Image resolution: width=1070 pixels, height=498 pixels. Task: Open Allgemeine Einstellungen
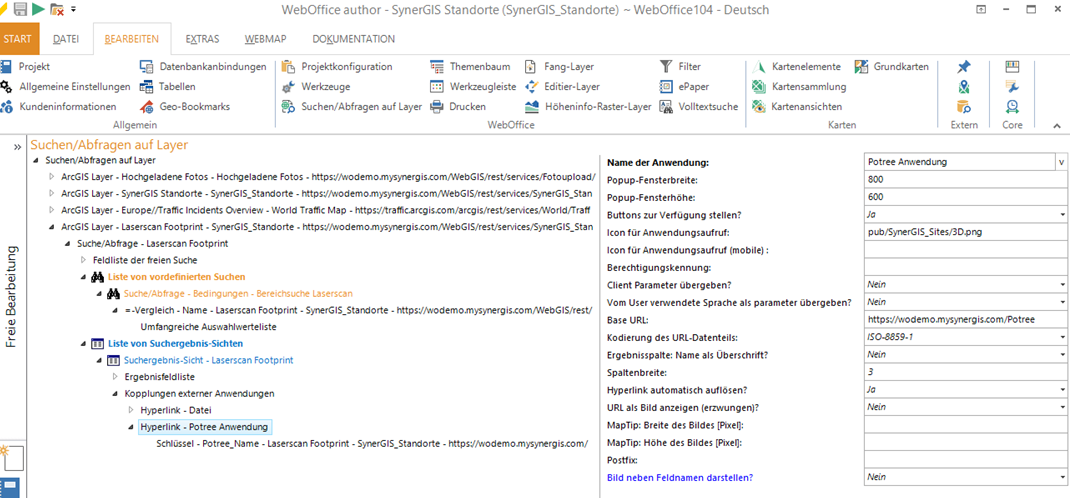pos(65,87)
